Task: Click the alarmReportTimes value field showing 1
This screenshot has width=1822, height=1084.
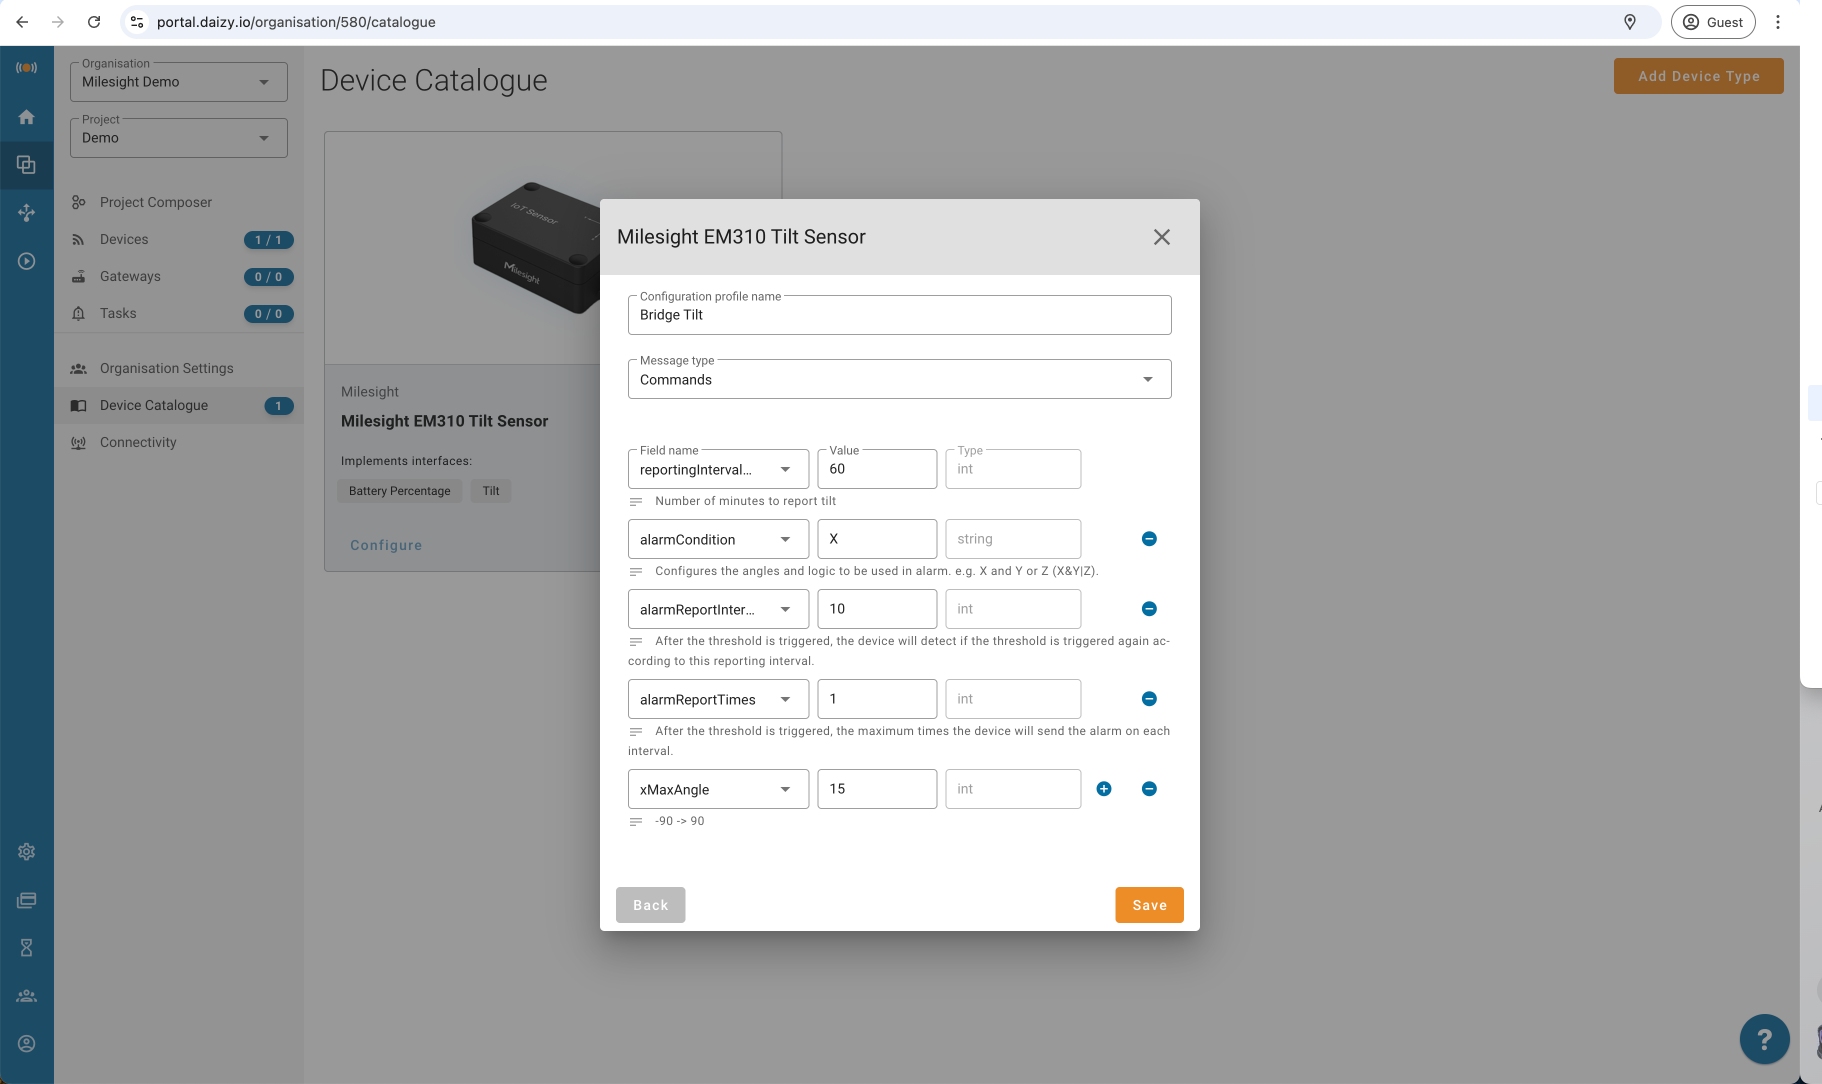Action: point(877,699)
